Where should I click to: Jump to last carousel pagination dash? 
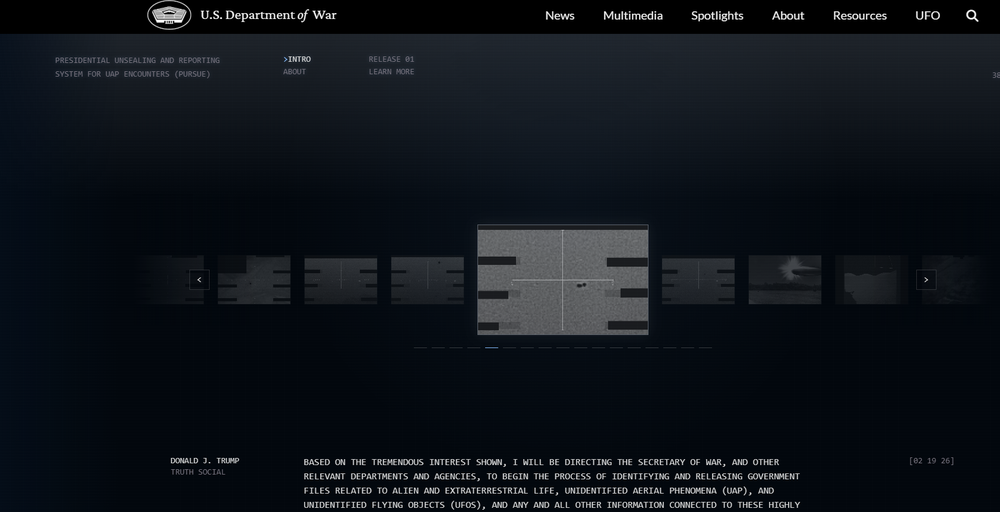pyautogui.click(x=705, y=347)
